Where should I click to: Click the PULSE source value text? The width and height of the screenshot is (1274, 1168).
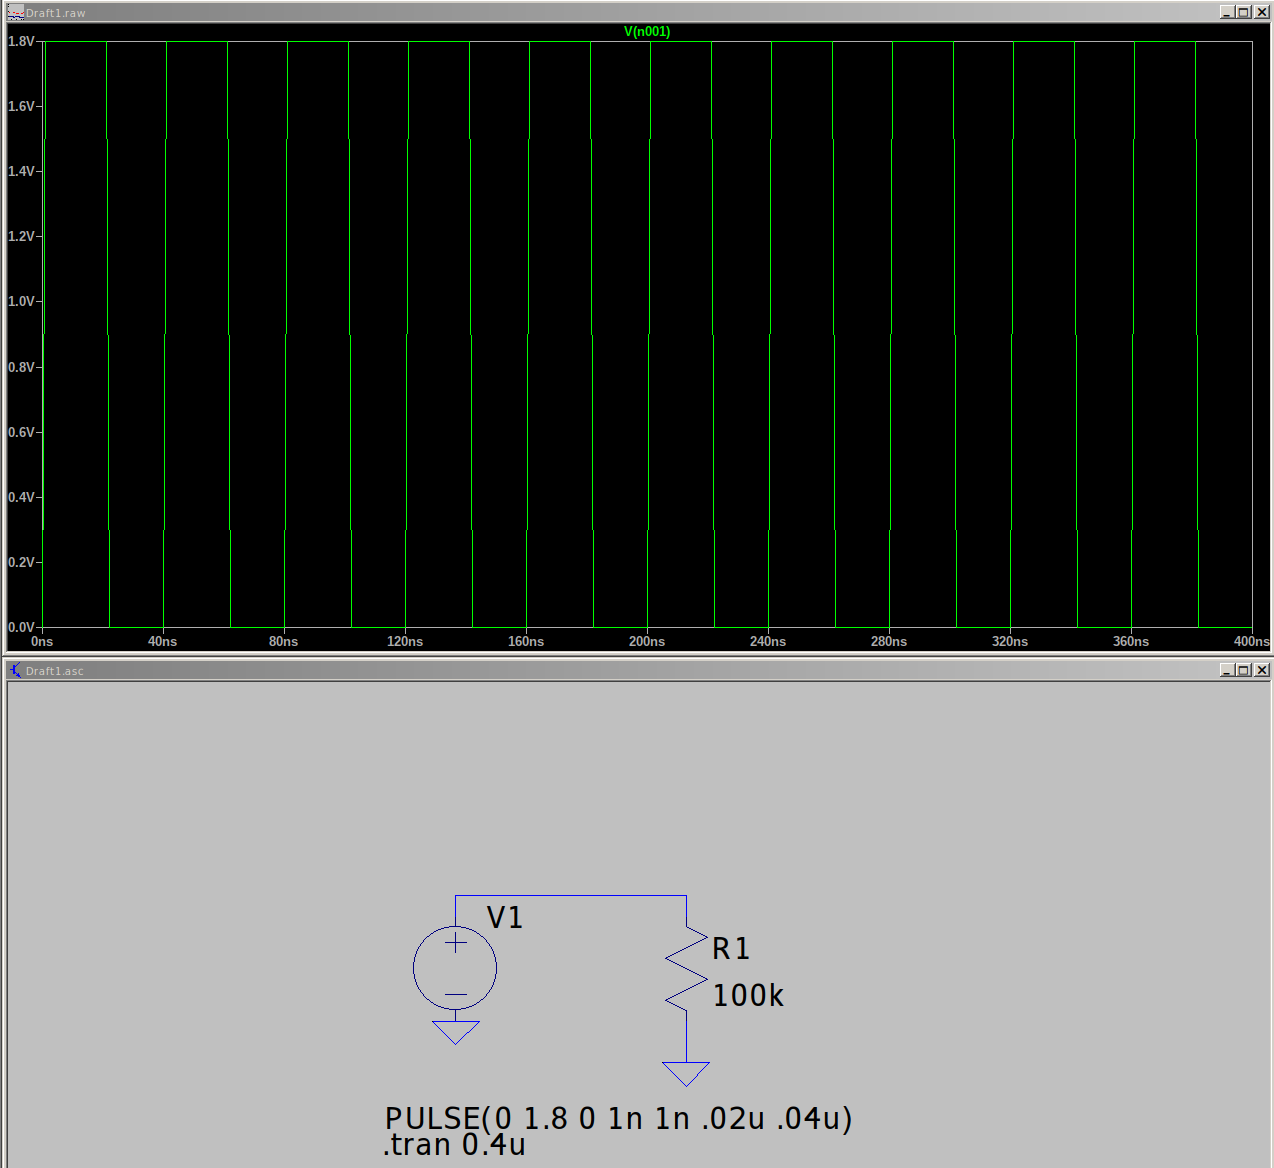click(x=618, y=1118)
